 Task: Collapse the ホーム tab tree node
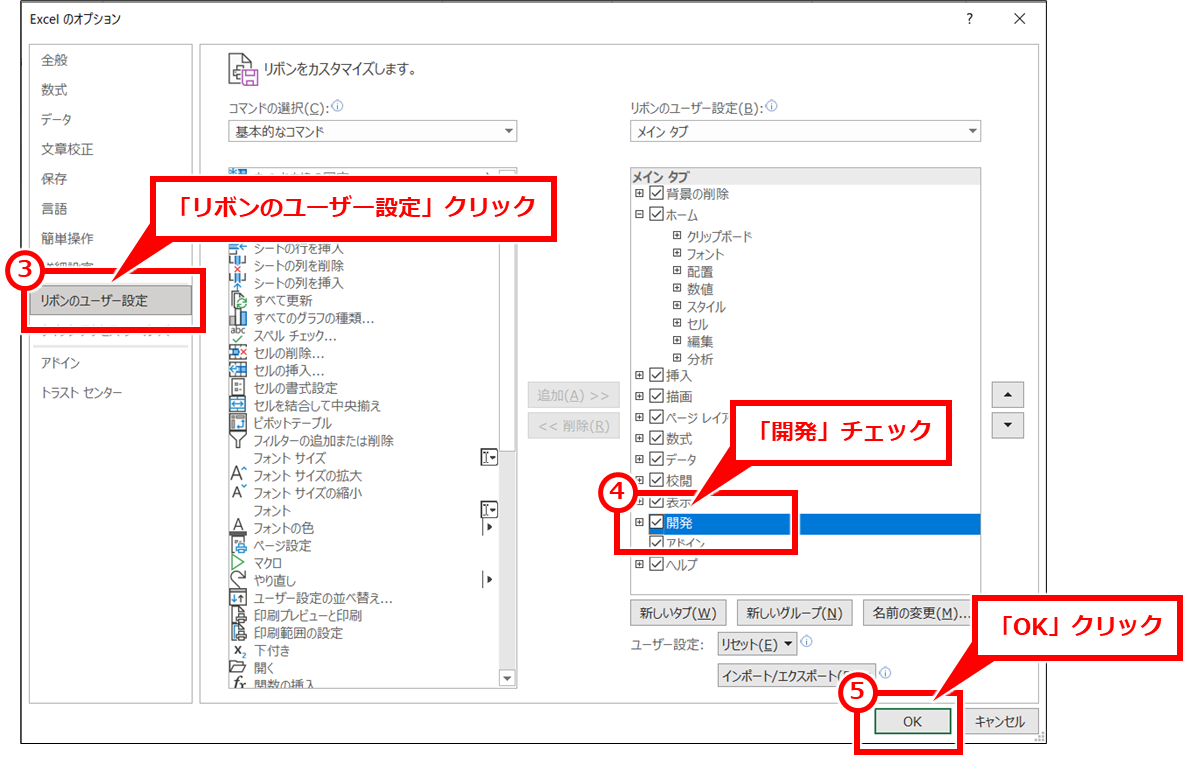(638, 214)
